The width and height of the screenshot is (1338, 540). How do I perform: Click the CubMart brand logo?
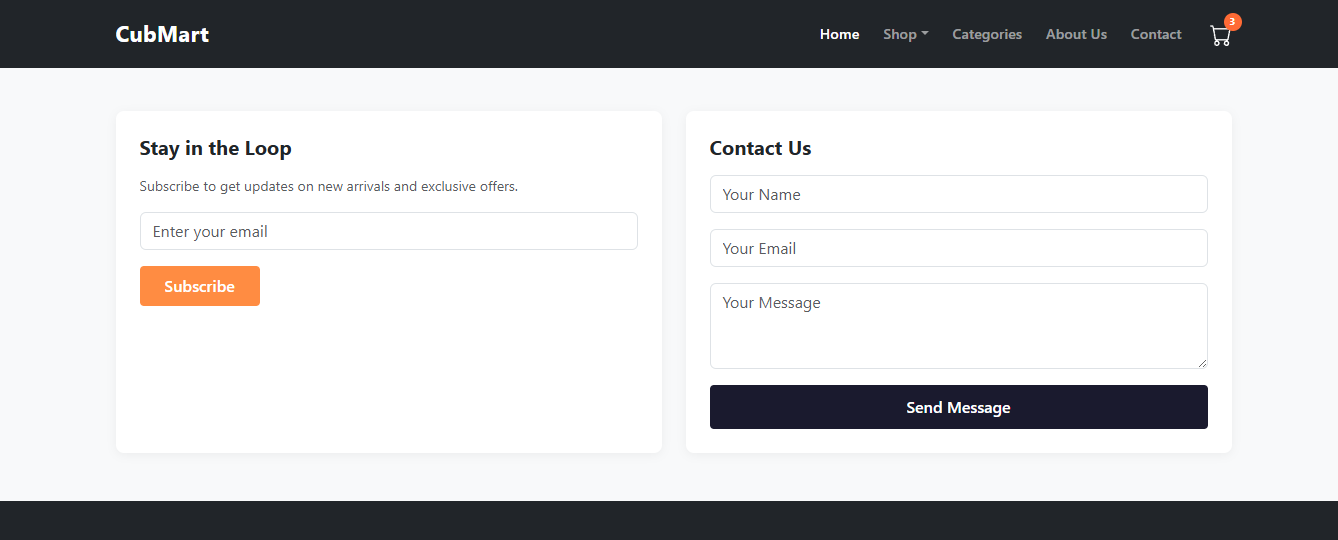tap(162, 34)
